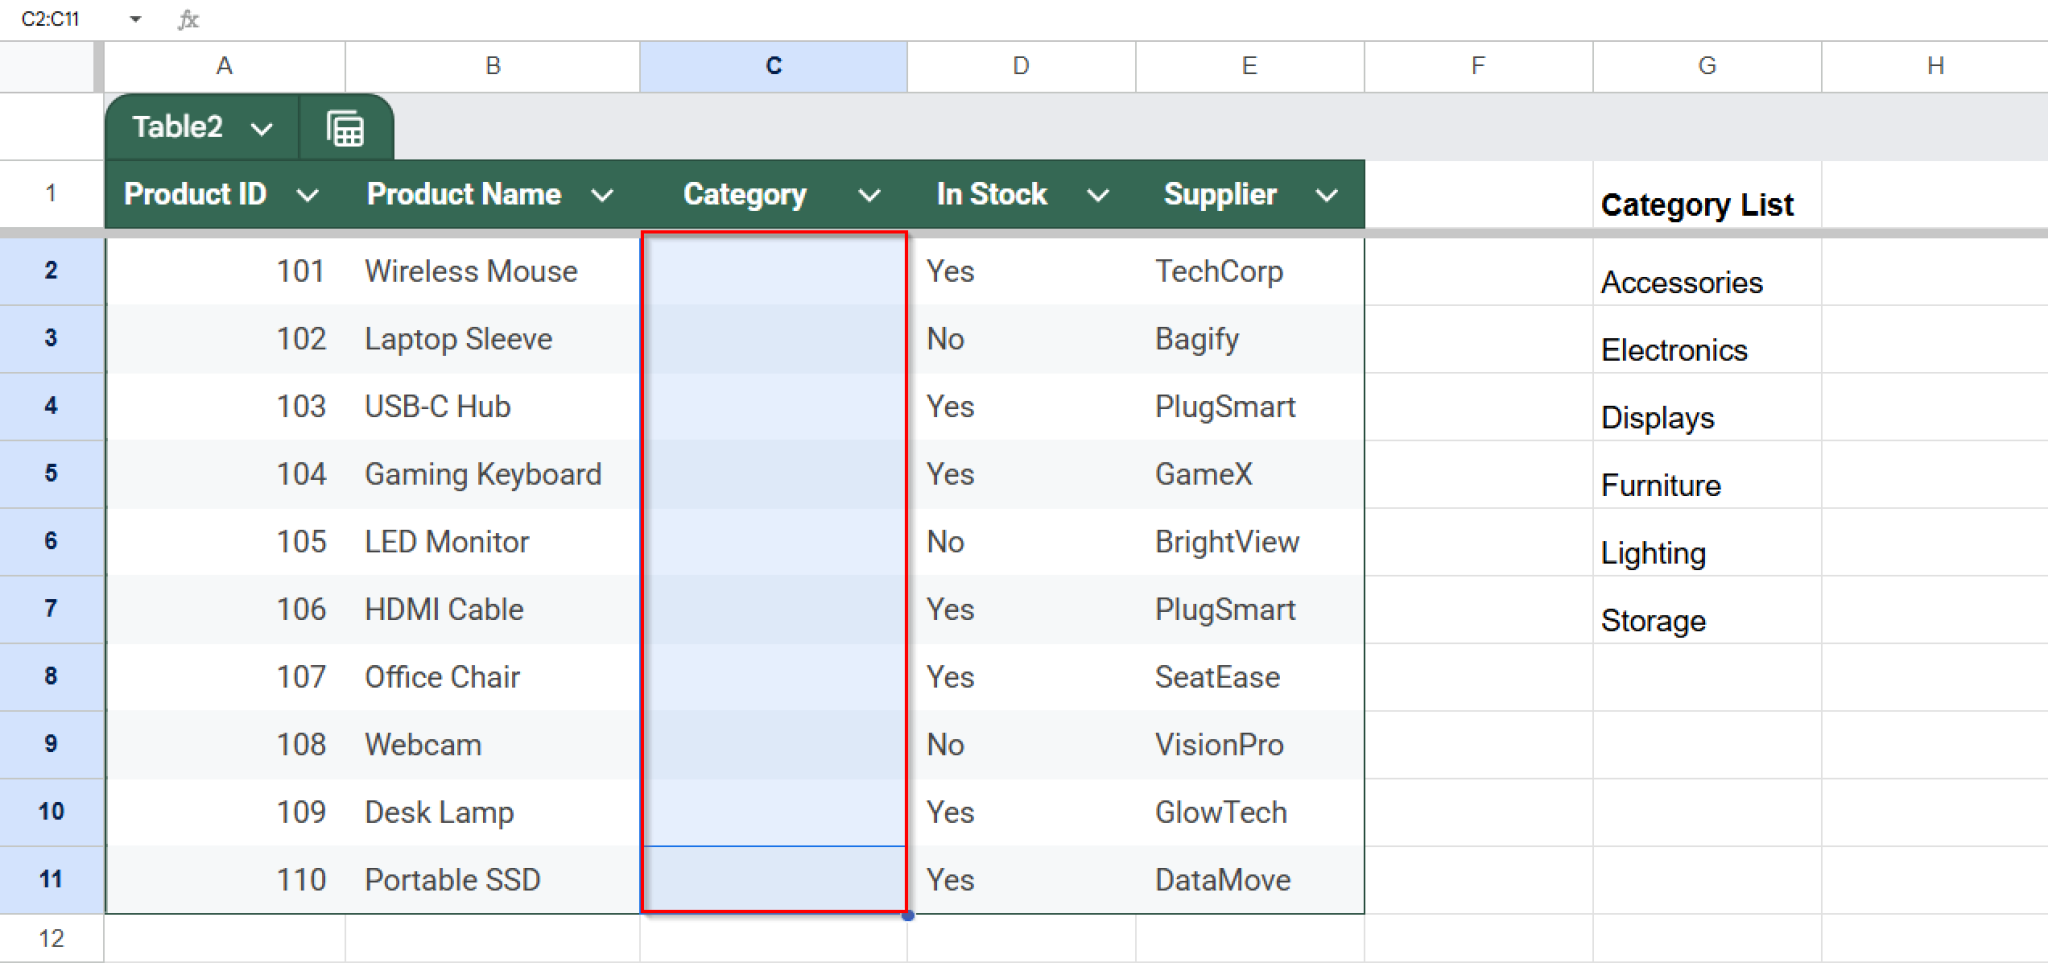Open the Category column dropdown arrow

point(870,195)
